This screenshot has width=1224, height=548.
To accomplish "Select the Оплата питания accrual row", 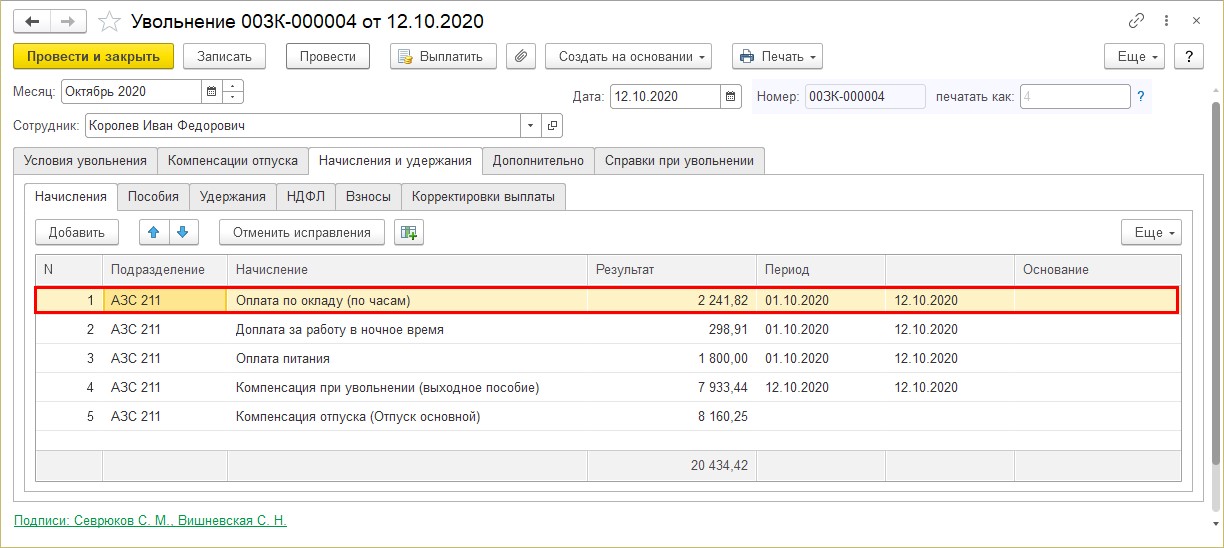I will point(607,358).
